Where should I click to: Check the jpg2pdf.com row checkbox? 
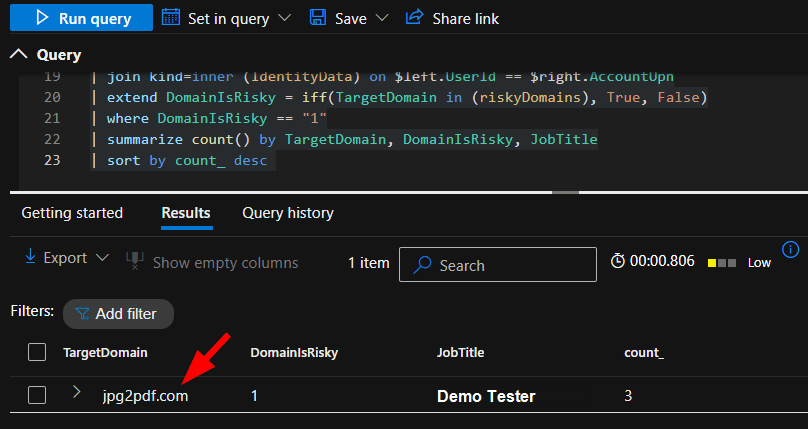pos(37,395)
